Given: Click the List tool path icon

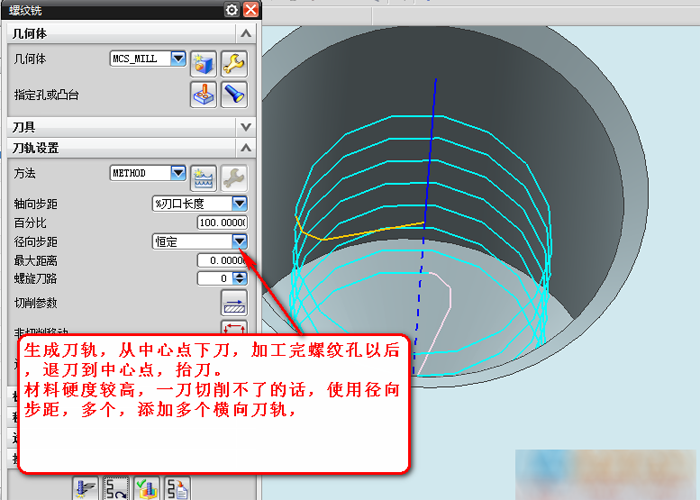Looking at the screenshot, I should tap(176, 488).
